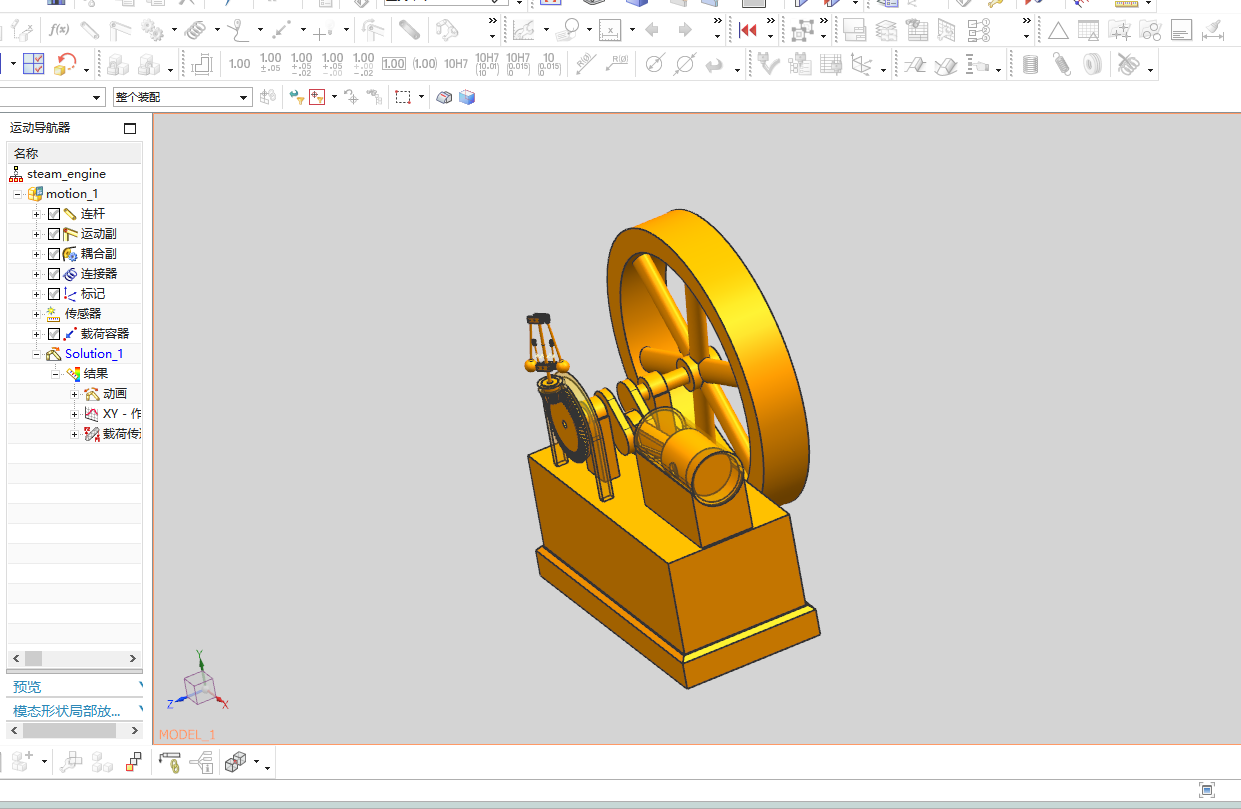Viewport: 1241px width, 809px height.
Task: Toggle the 连杆 (links) checkbox
Action: click(x=54, y=214)
